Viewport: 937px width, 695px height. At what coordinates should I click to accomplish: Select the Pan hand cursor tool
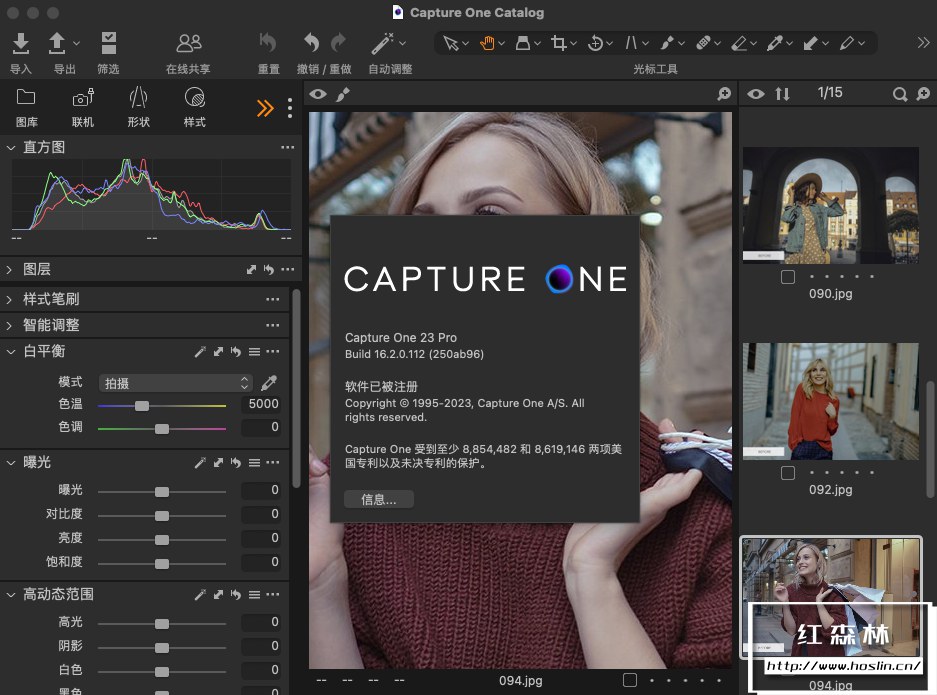tap(487, 43)
